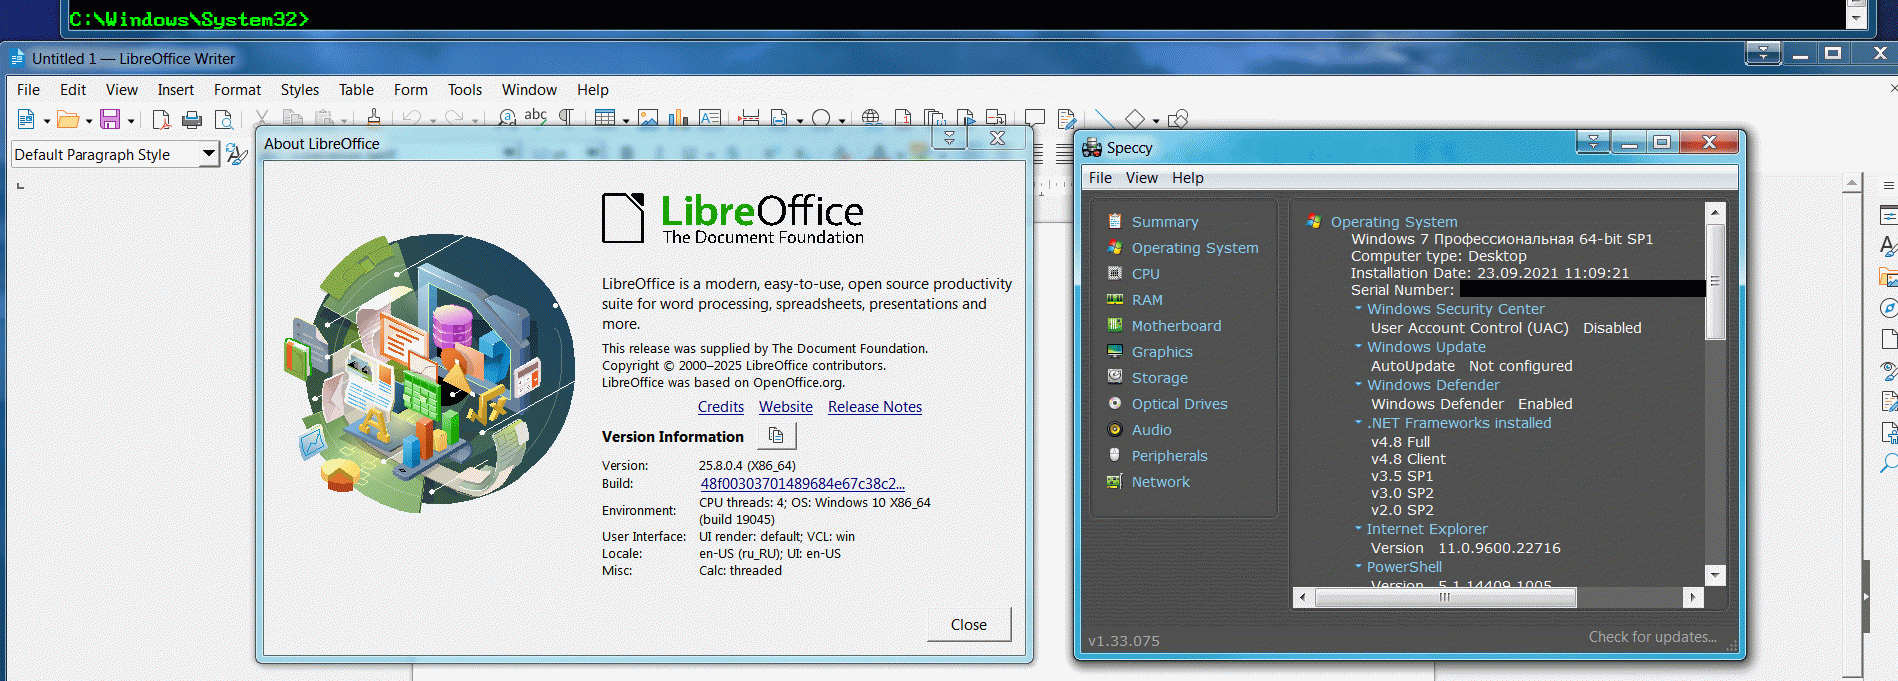
Task: Open the Open-file dropdown arrow
Action: pyautogui.click(x=89, y=121)
